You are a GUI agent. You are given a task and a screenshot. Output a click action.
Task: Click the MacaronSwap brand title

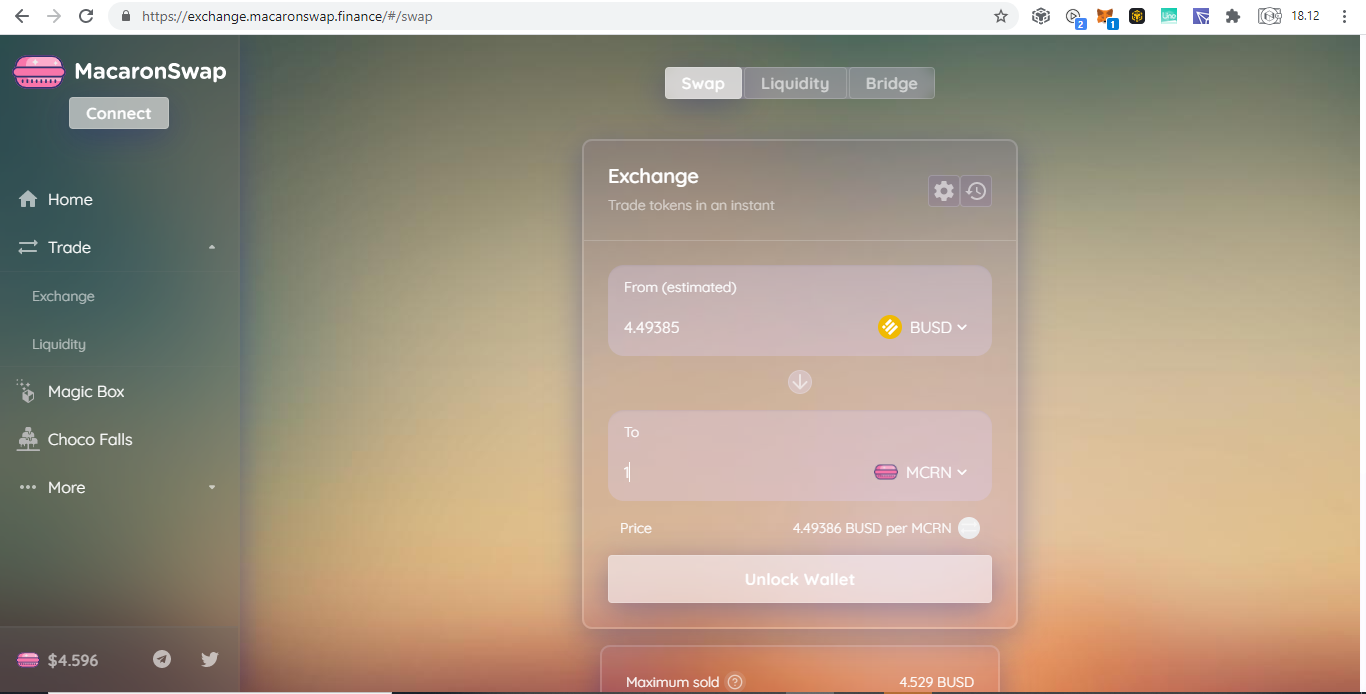click(x=150, y=72)
